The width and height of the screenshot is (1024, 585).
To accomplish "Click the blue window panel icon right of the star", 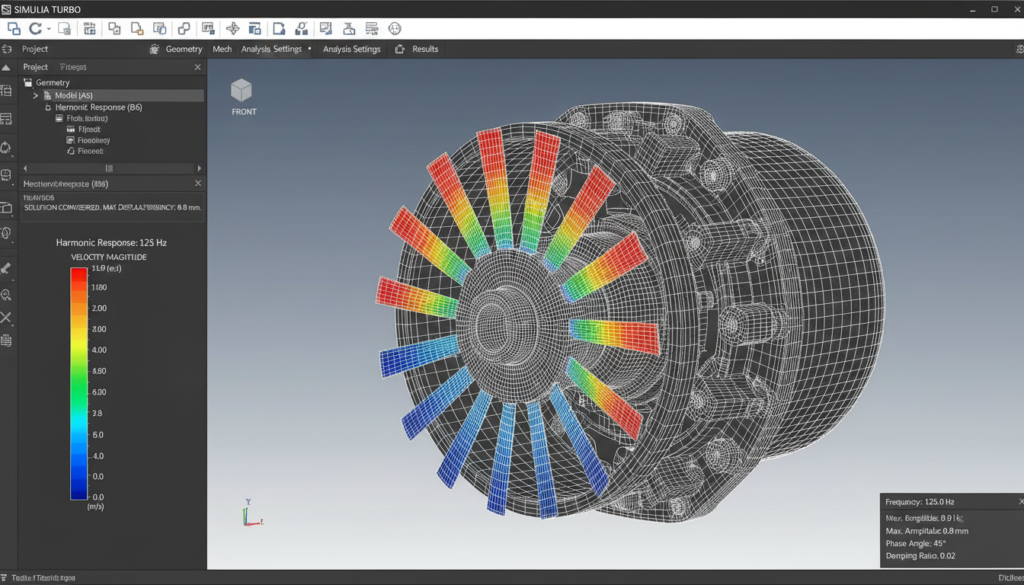I will [x=255, y=29].
